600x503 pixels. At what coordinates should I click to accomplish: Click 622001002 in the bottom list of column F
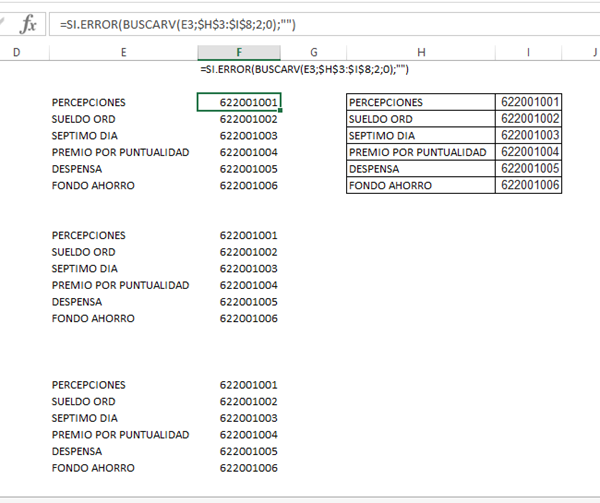[249, 402]
